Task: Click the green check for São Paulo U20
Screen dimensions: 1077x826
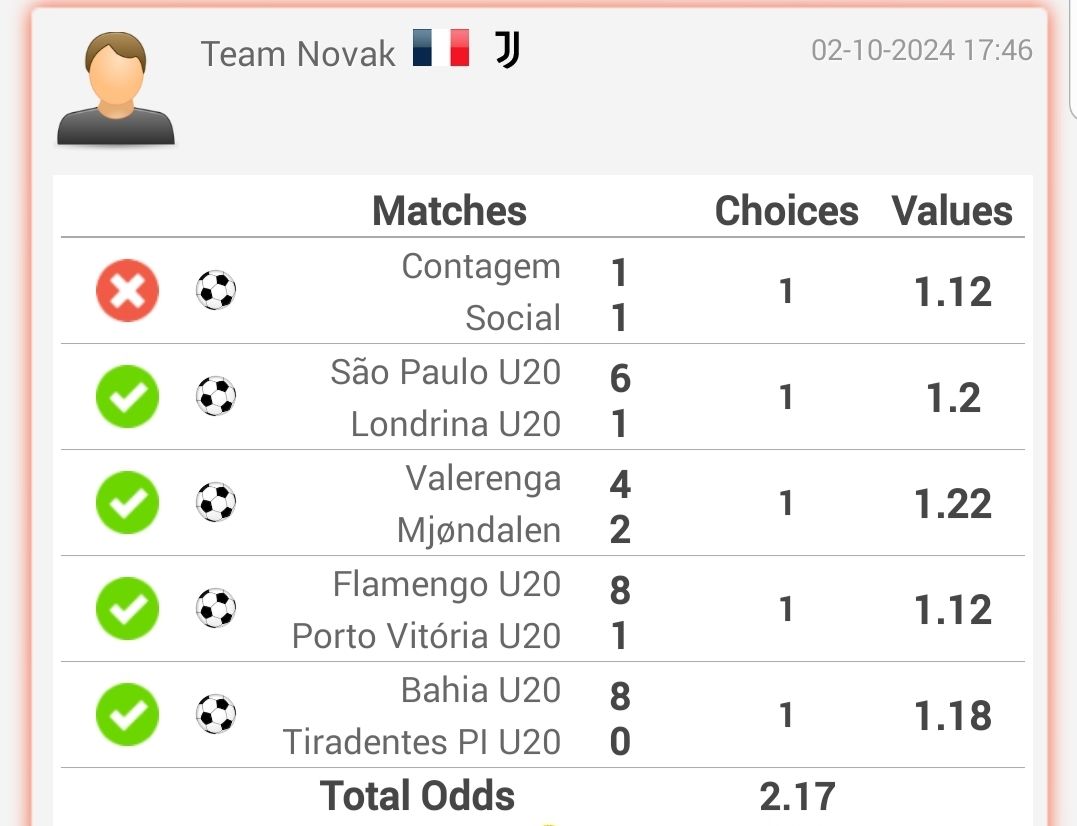Action: (127, 396)
